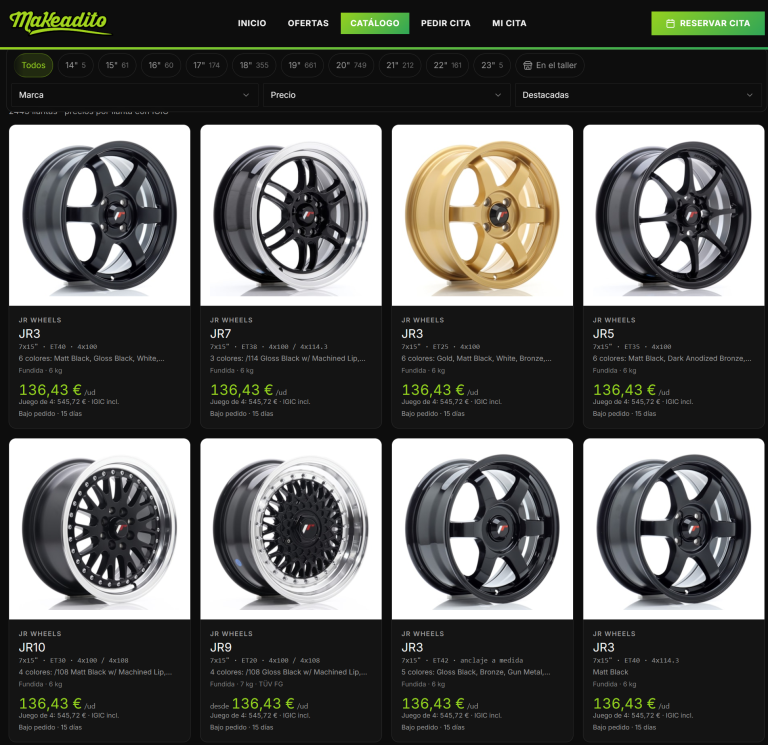768x745 pixels.
Task: Click the Makeadito logo
Action: (60, 23)
